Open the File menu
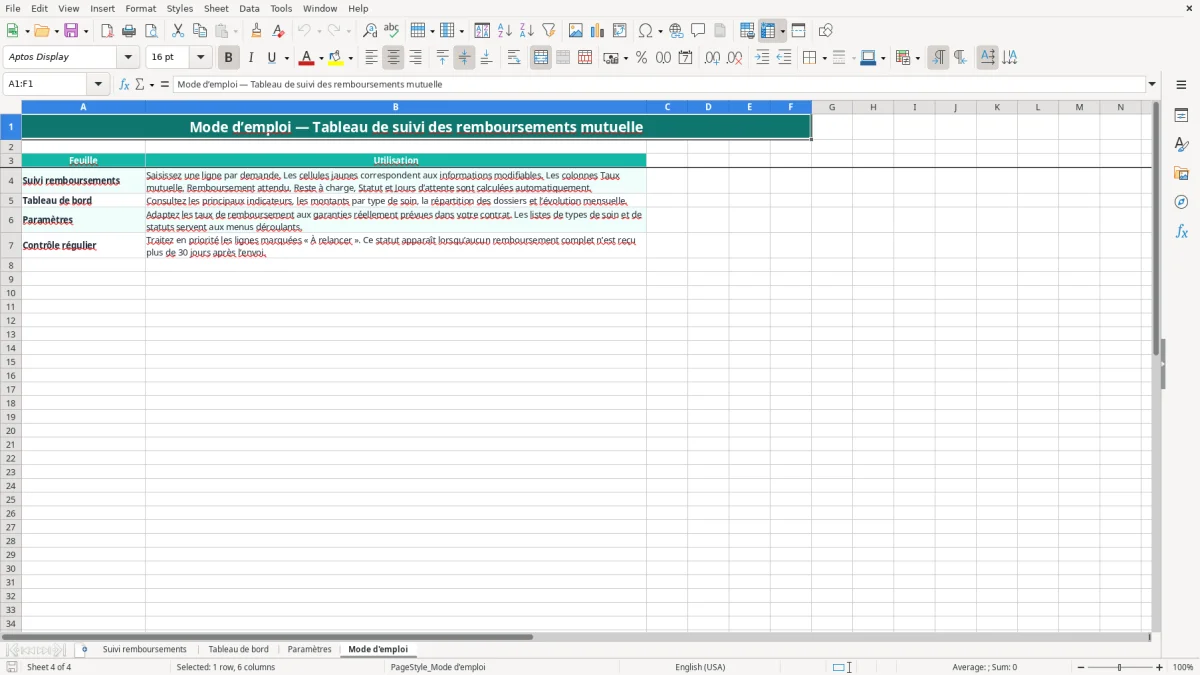The height and width of the screenshot is (675, 1200). 12,8
